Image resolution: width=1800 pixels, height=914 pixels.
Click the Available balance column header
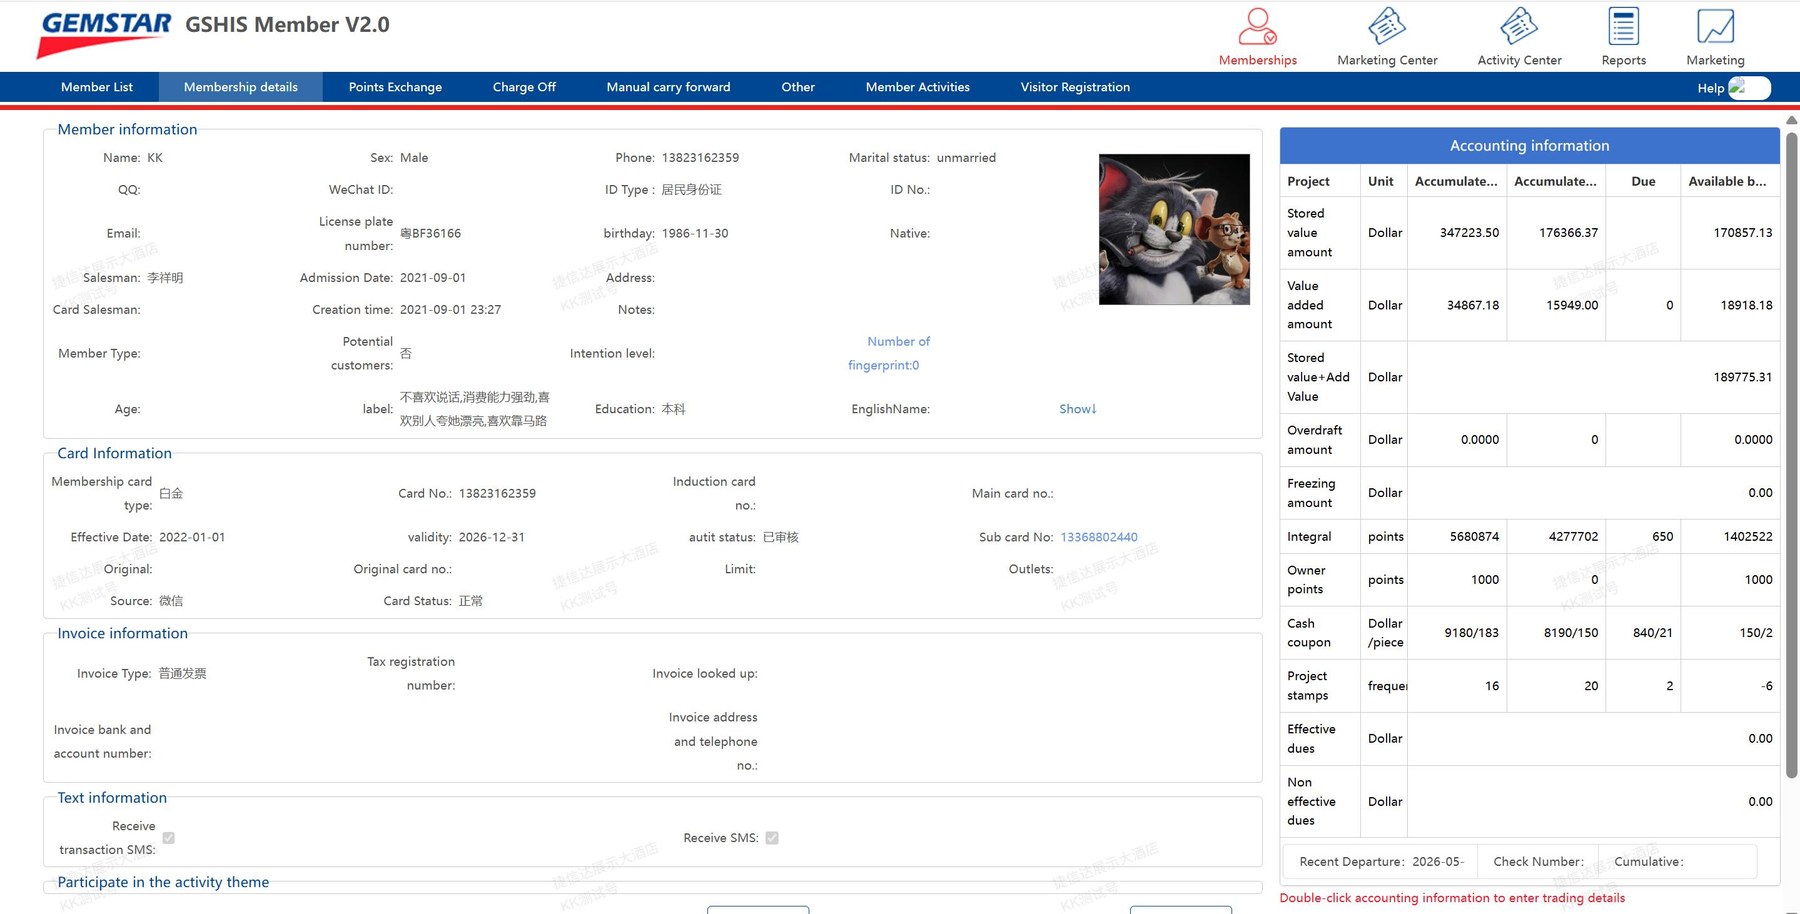point(1729,181)
